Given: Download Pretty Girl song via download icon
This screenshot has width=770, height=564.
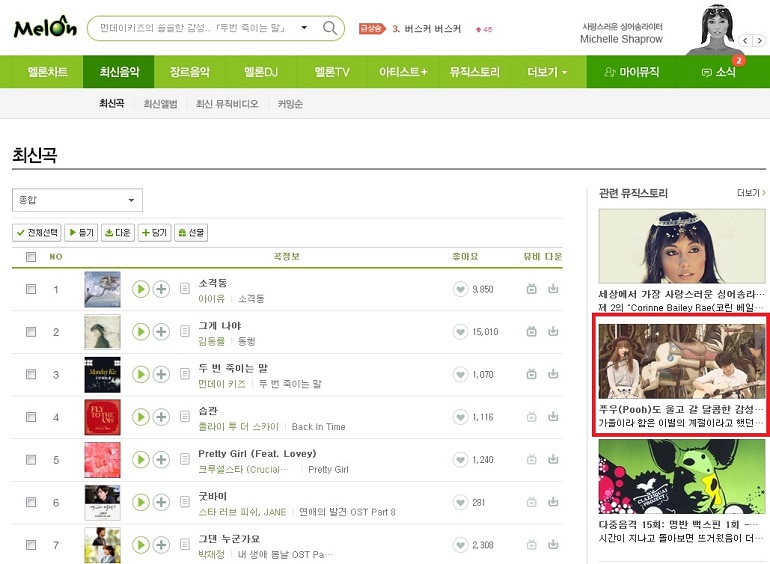Looking at the screenshot, I should point(553,459).
